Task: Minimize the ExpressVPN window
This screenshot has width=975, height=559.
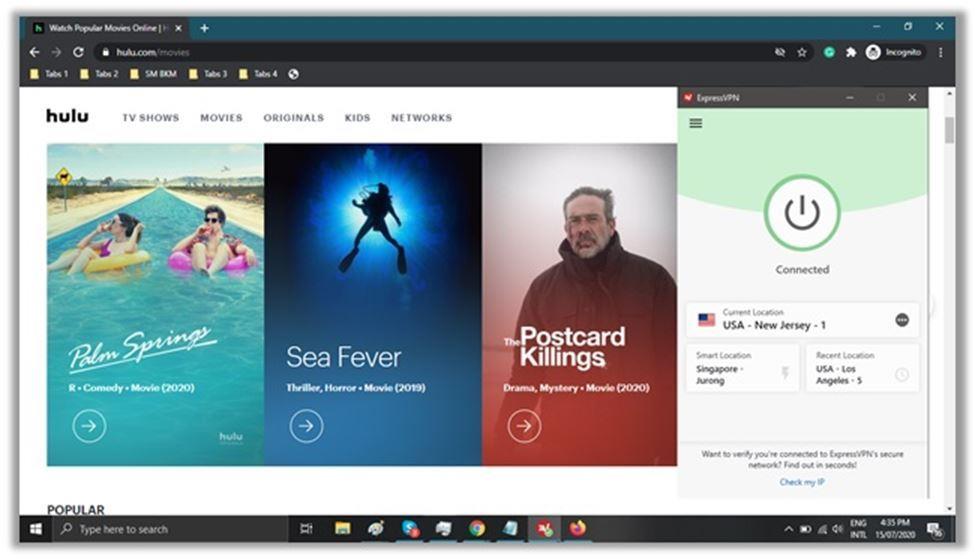Action: pyautogui.click(x=849, y=98)
